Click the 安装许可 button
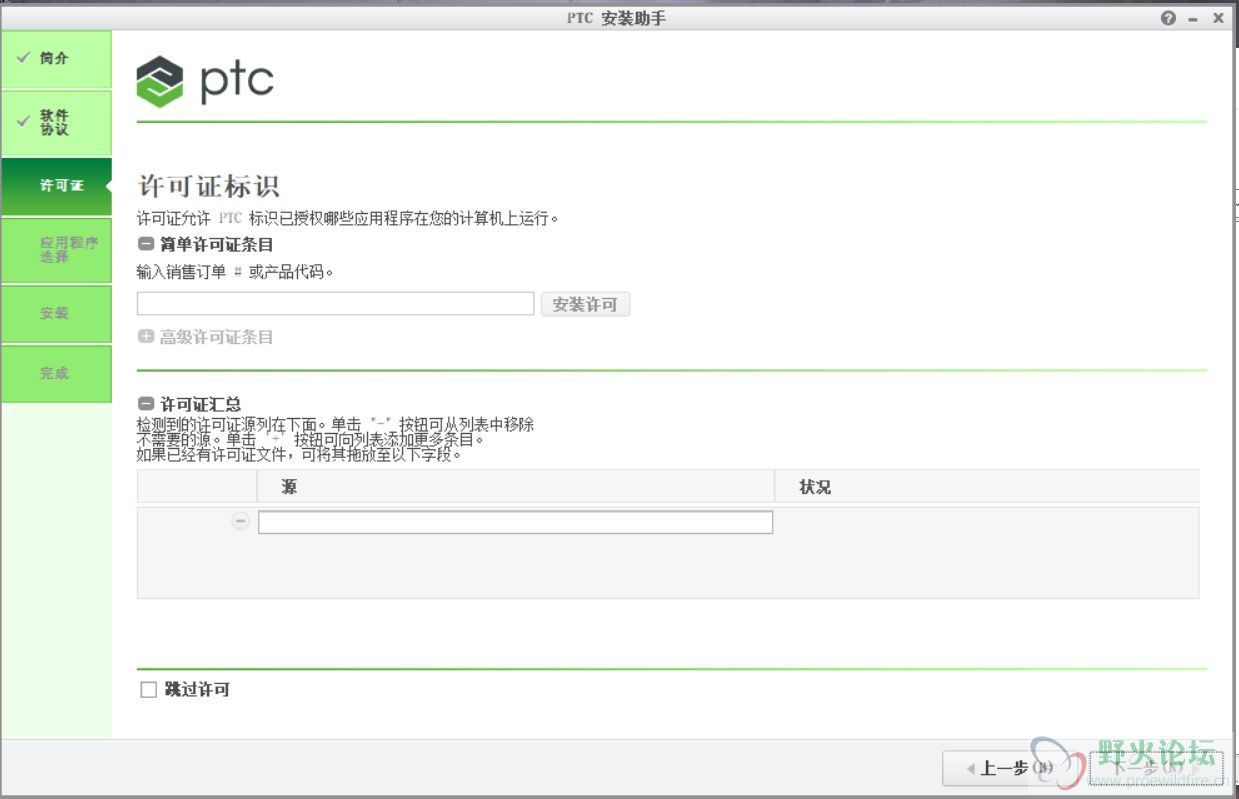Screen dimensions: 1239x799 585,304
